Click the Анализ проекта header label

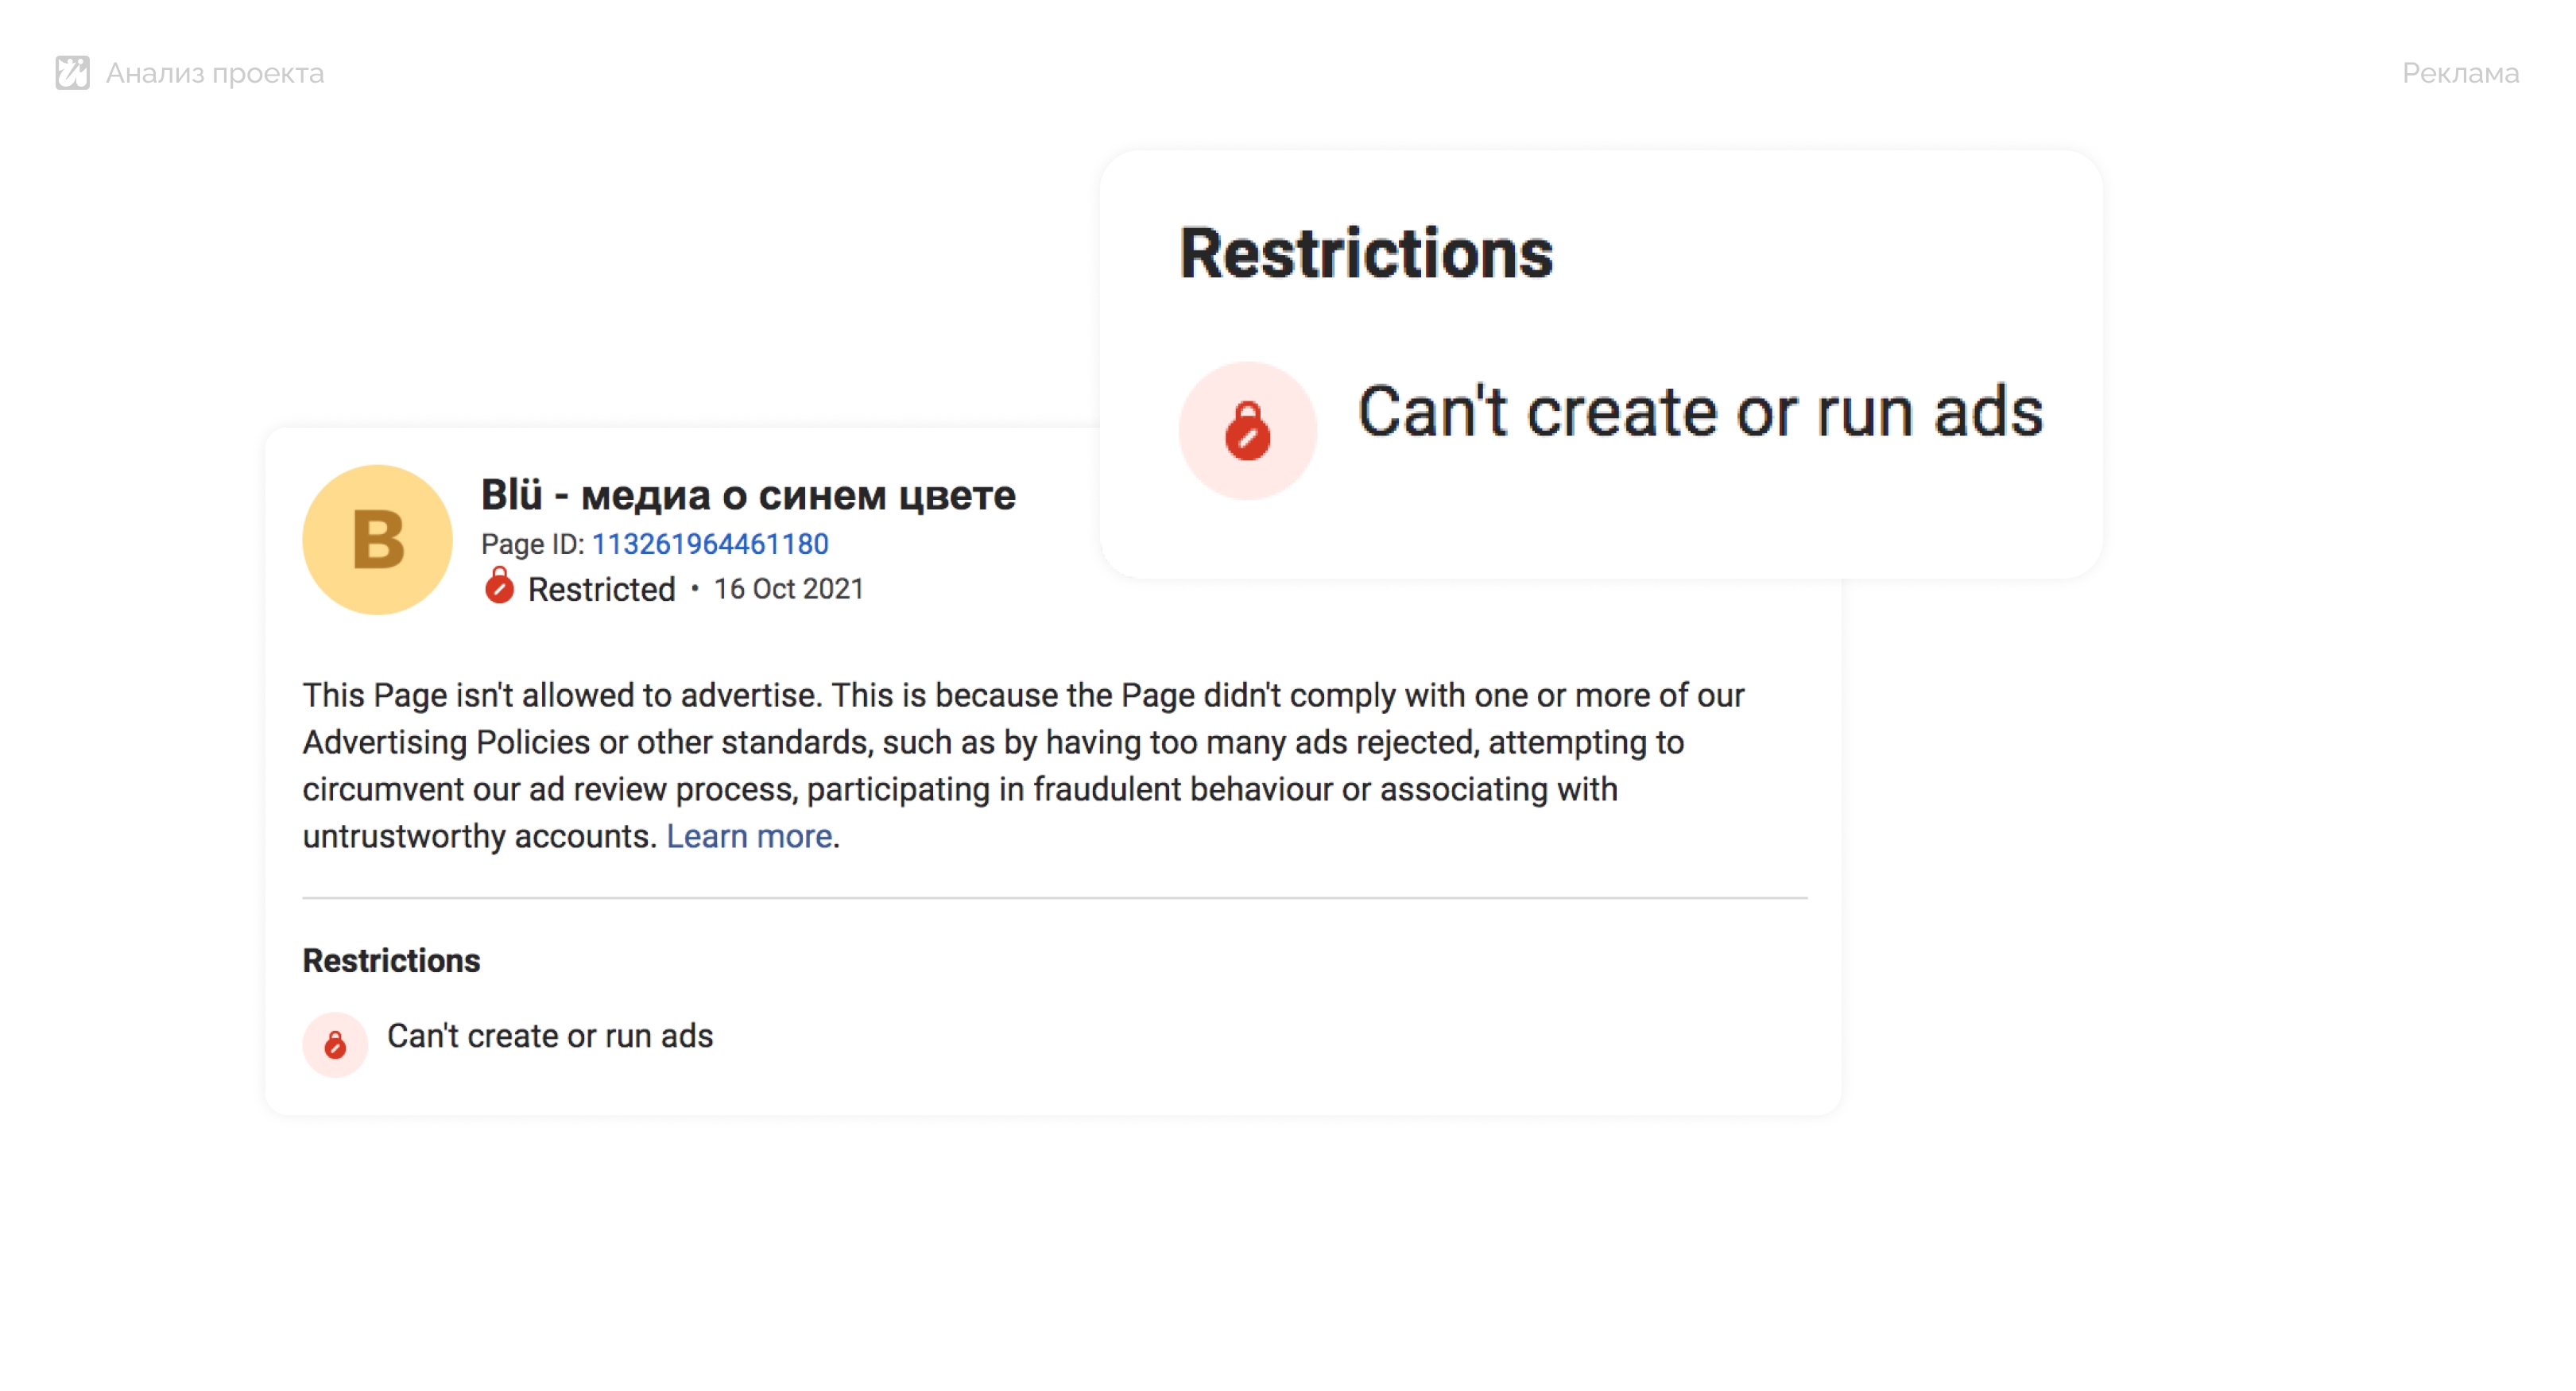pyautogui.click(x=214, y=73)
